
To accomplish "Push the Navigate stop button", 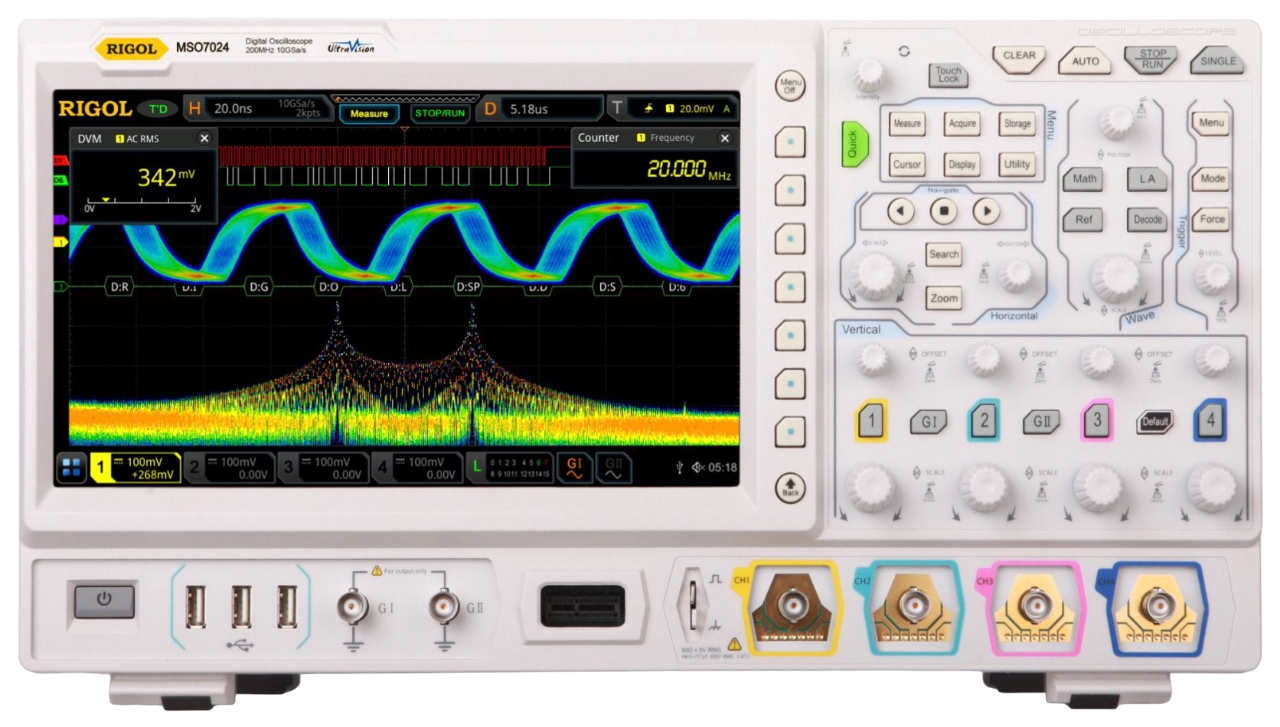I will click(943, 211).
